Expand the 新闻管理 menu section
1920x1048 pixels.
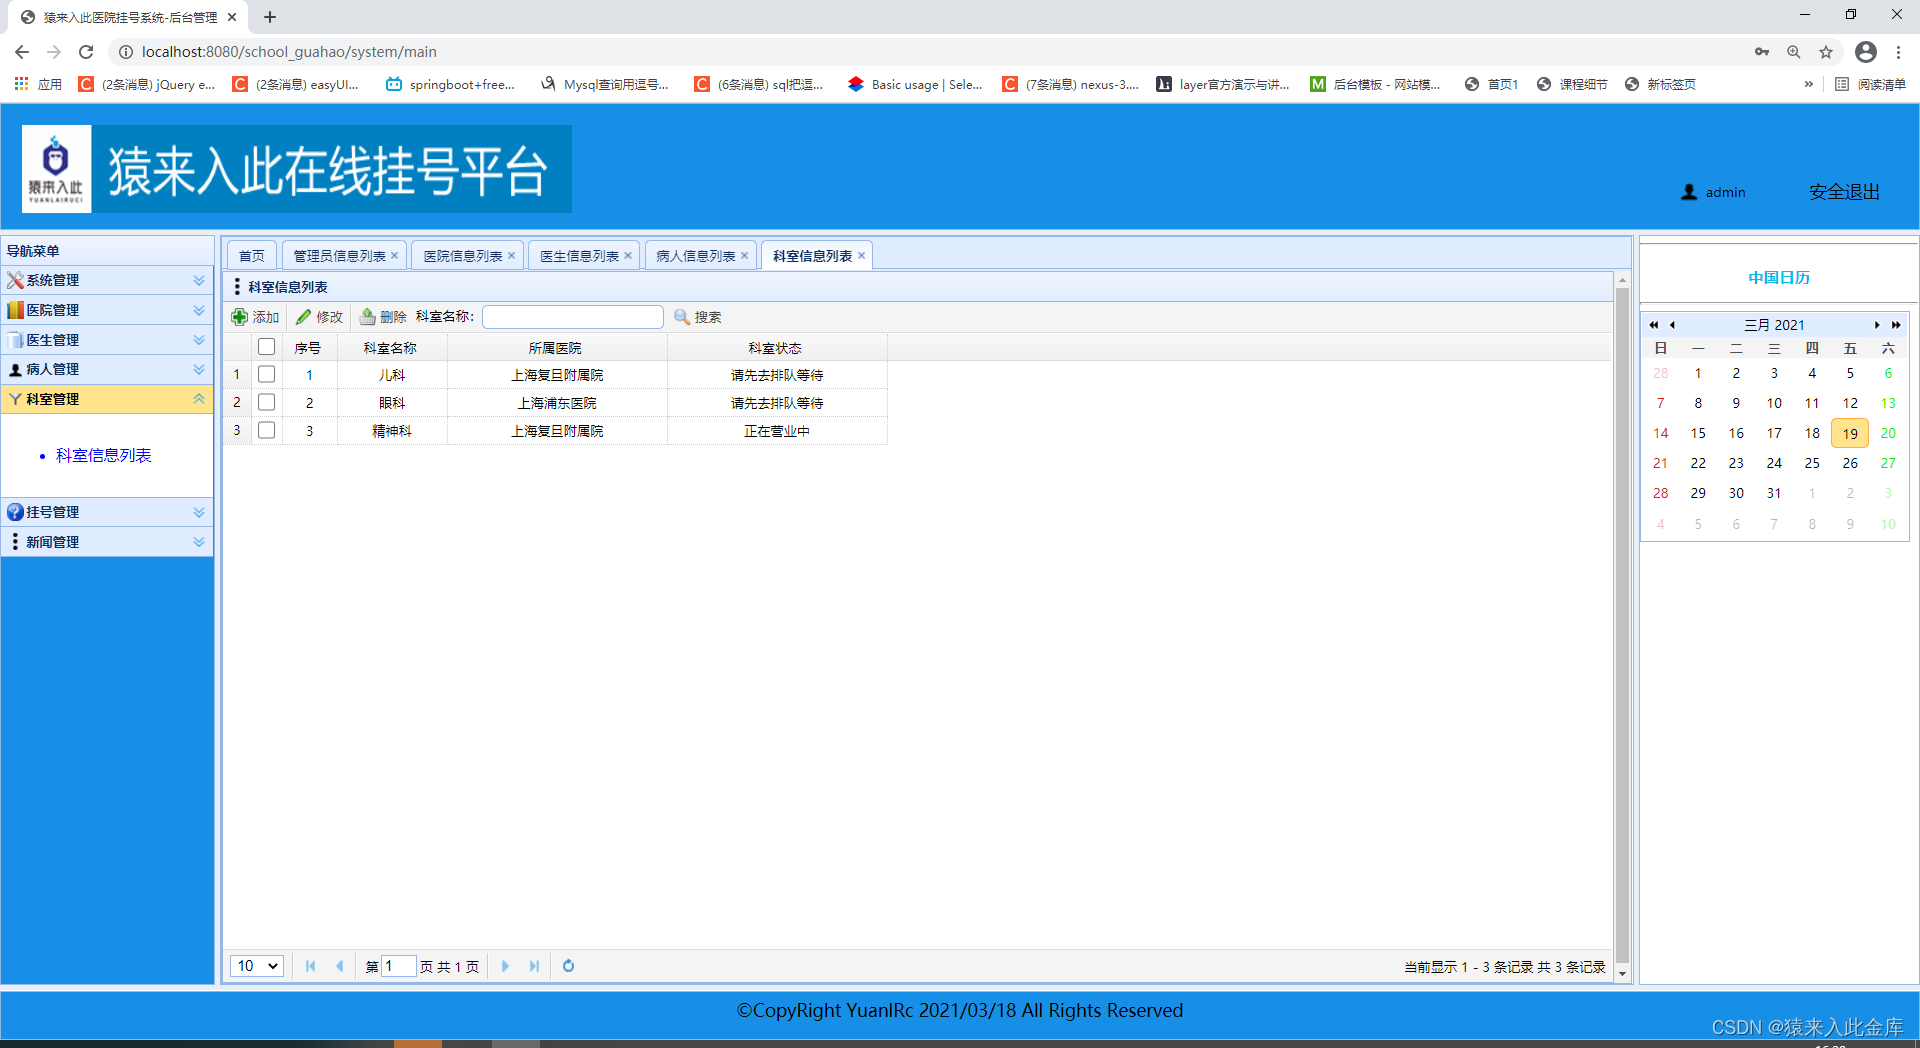click(x=107, y=542)
